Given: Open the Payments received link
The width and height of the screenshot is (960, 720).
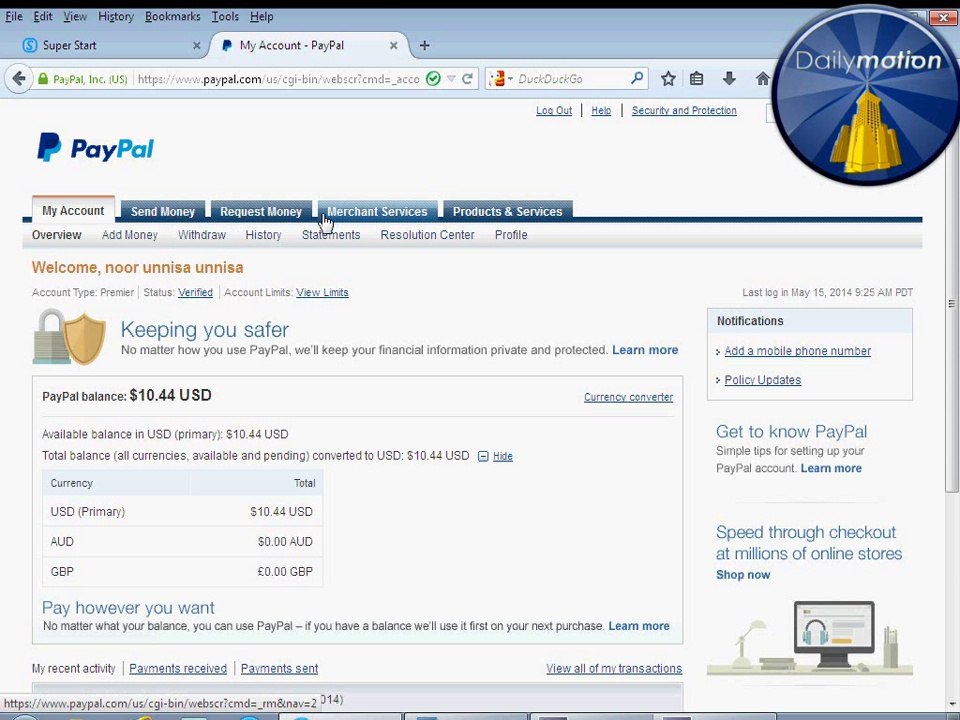Looking at the screenshot, I should [178, 669].
